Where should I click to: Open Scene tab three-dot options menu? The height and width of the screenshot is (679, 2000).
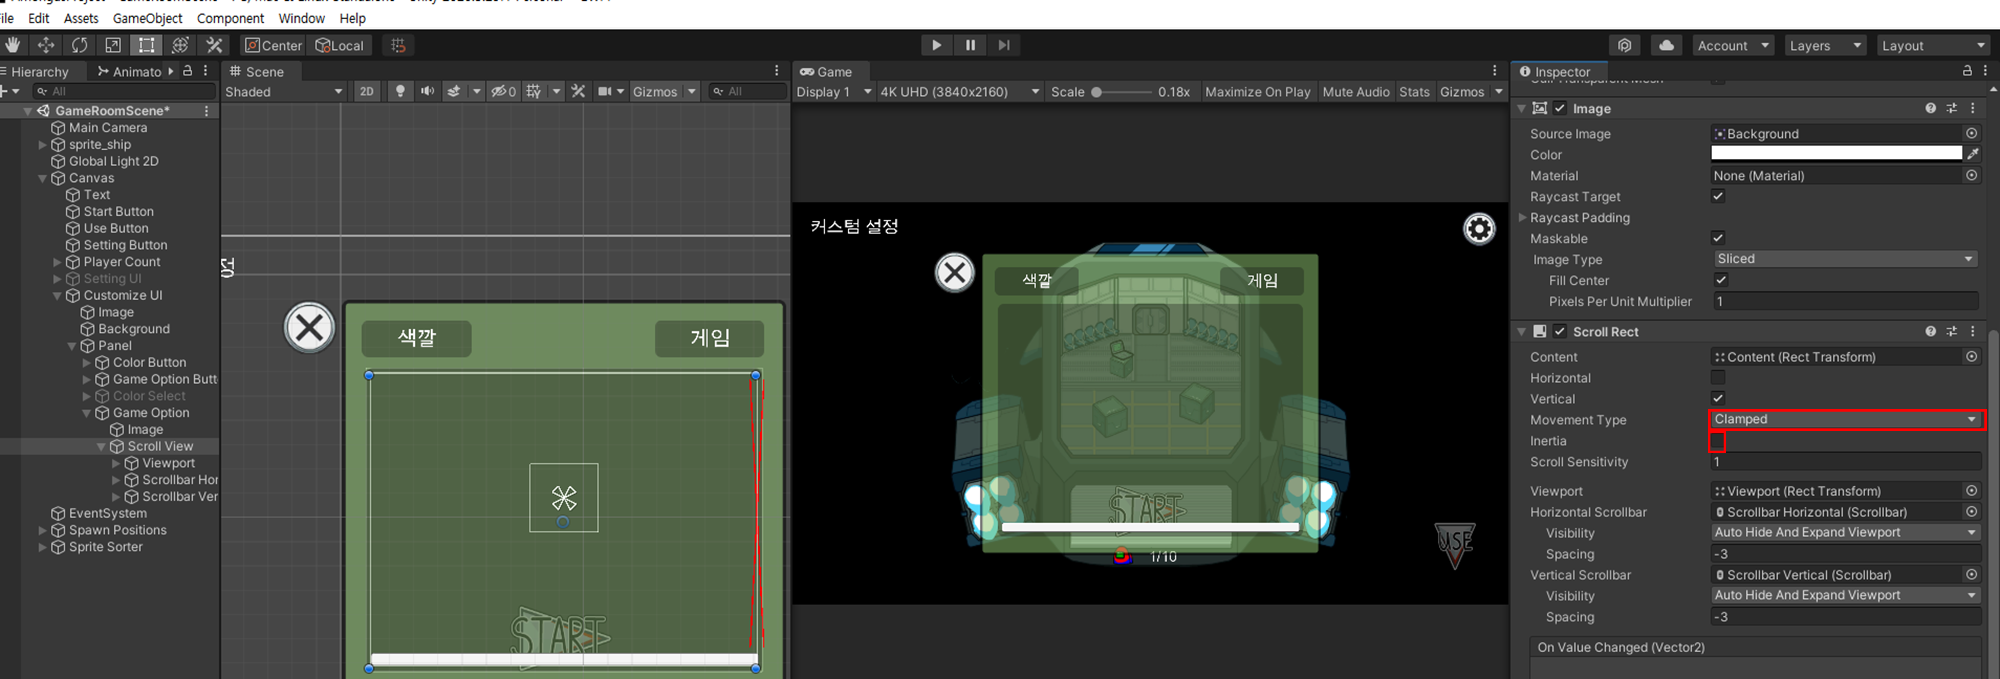(777, 71)
